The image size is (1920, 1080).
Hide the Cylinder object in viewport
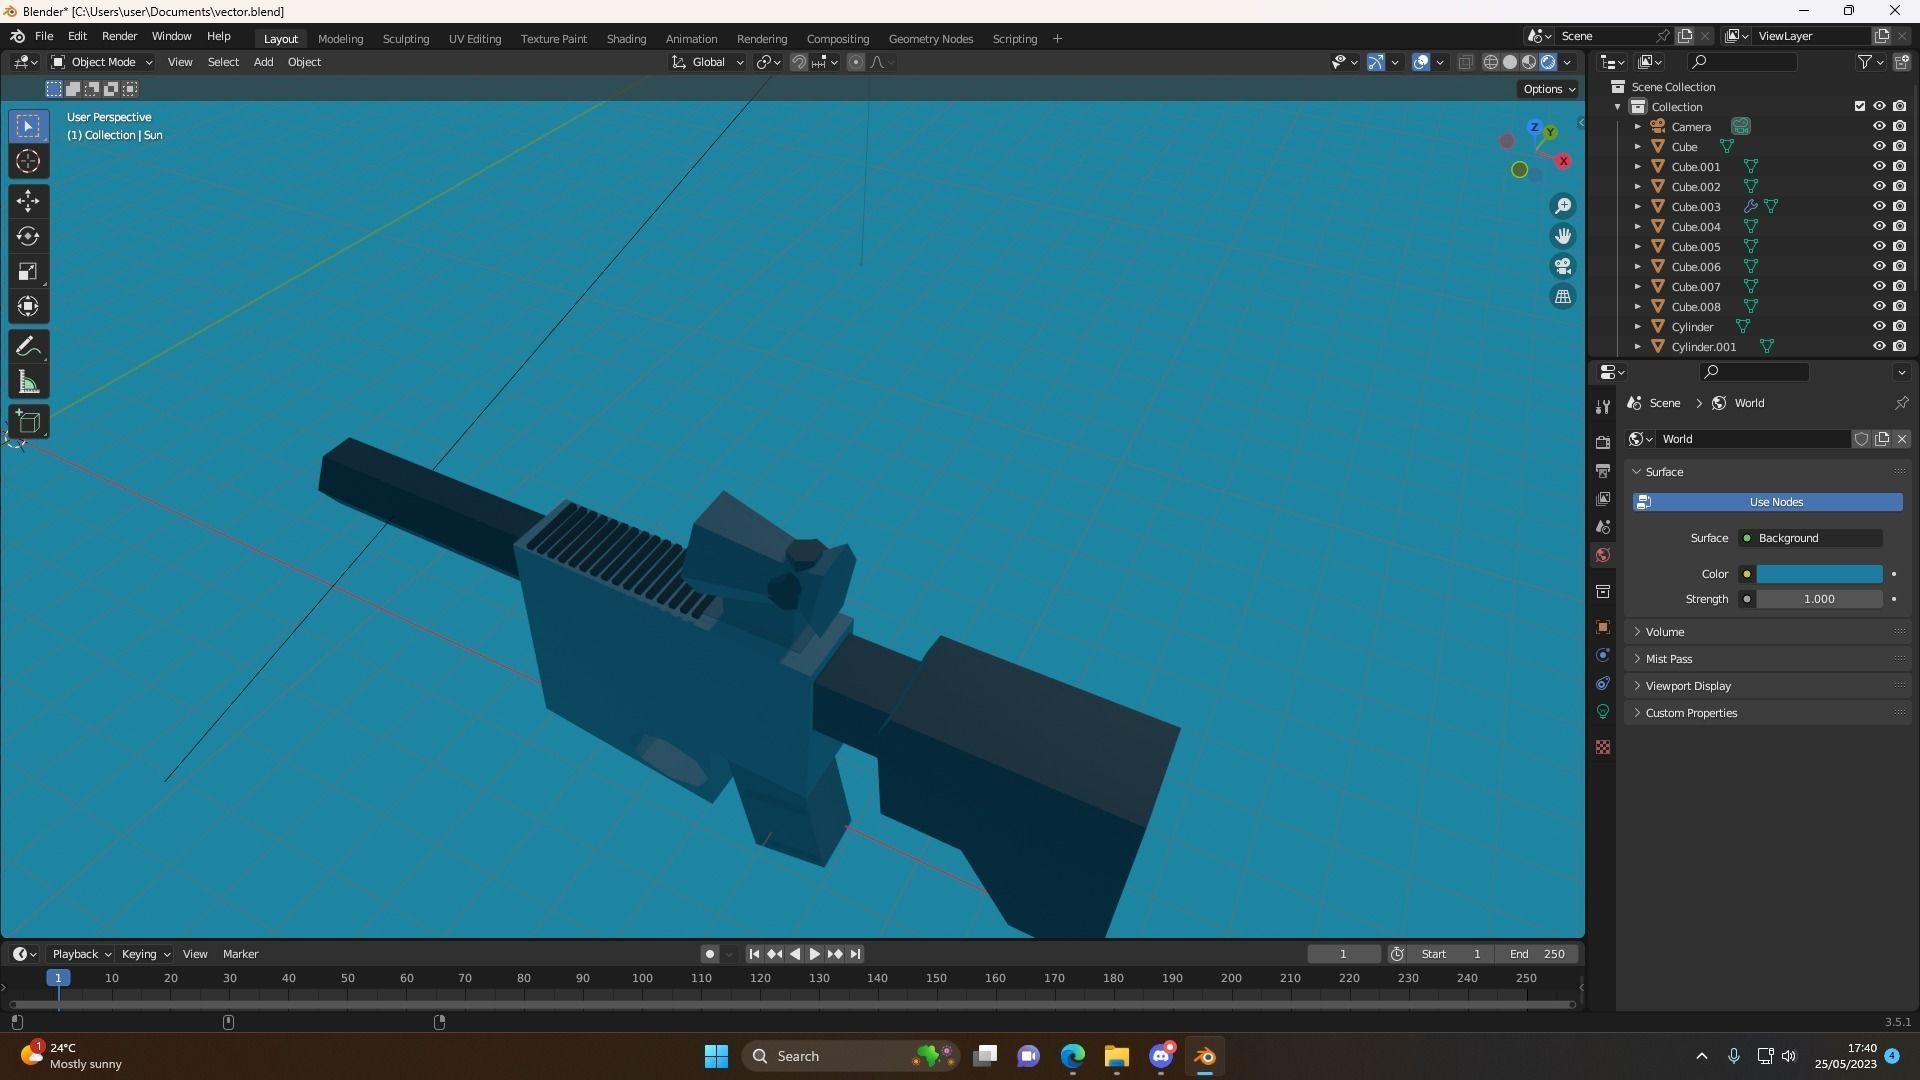(1879, 327)
